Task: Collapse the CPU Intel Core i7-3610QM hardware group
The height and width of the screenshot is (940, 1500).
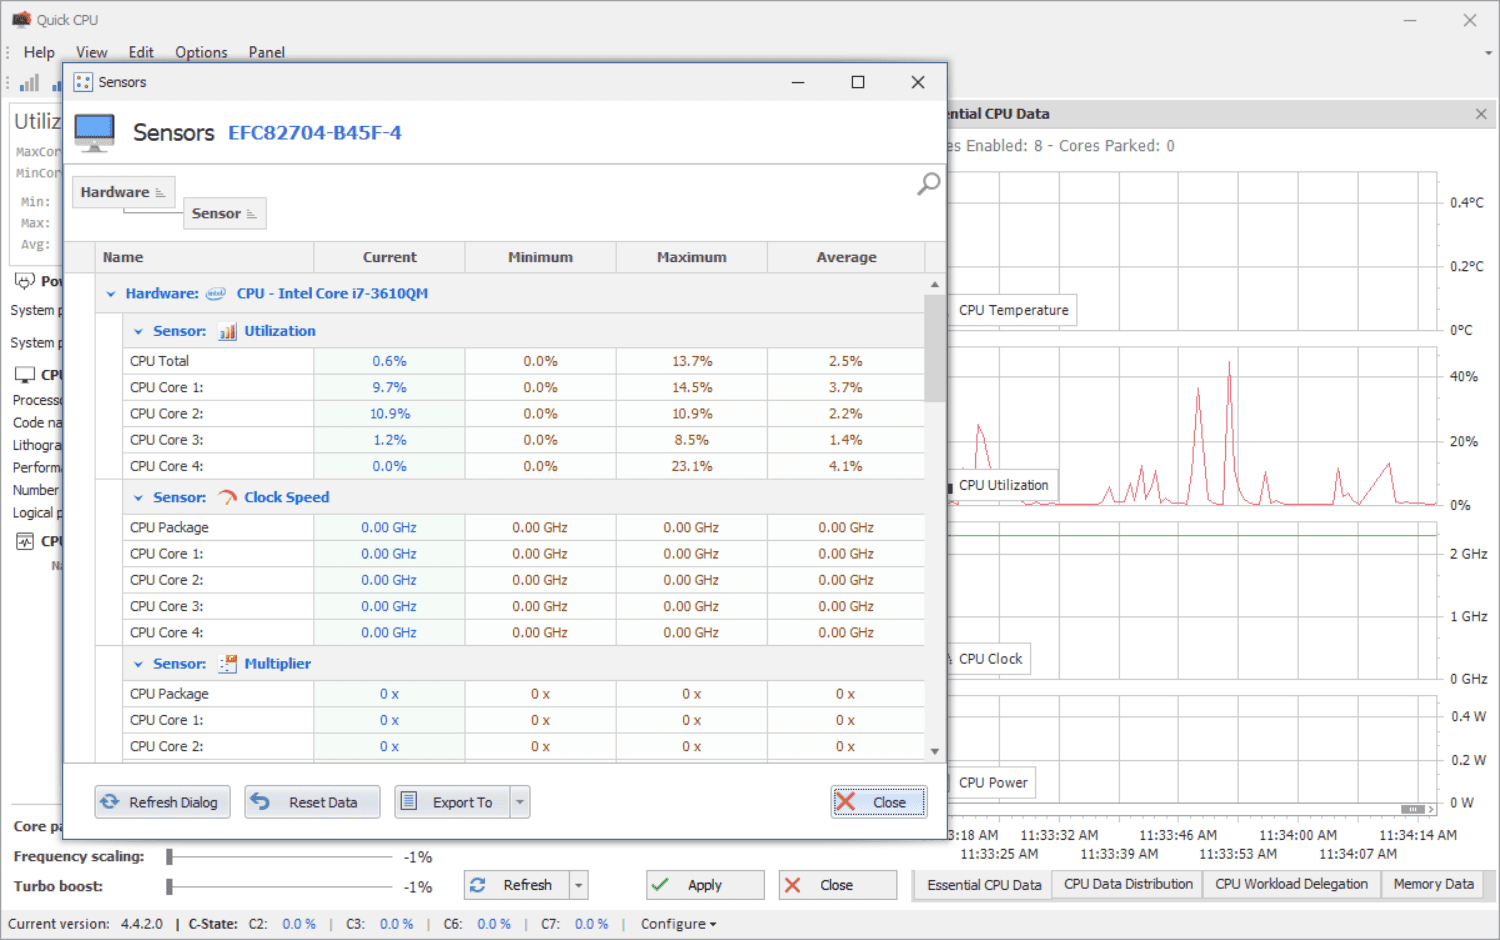Action: [x=111, y=294]
